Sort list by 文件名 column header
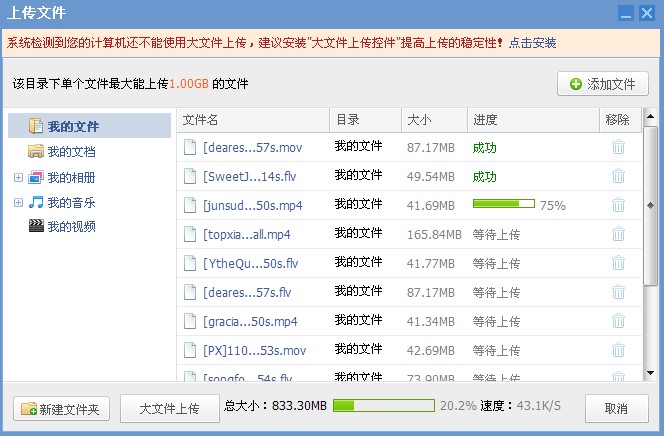This screenshot has width=664, height=437. tap(252, 120)
